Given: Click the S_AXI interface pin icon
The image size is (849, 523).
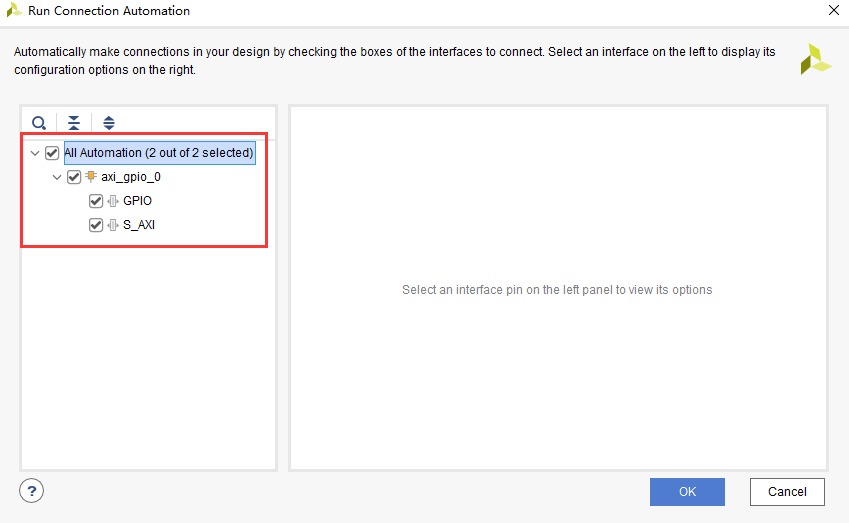Looking at the screenshot, I should tap(113, 225).
